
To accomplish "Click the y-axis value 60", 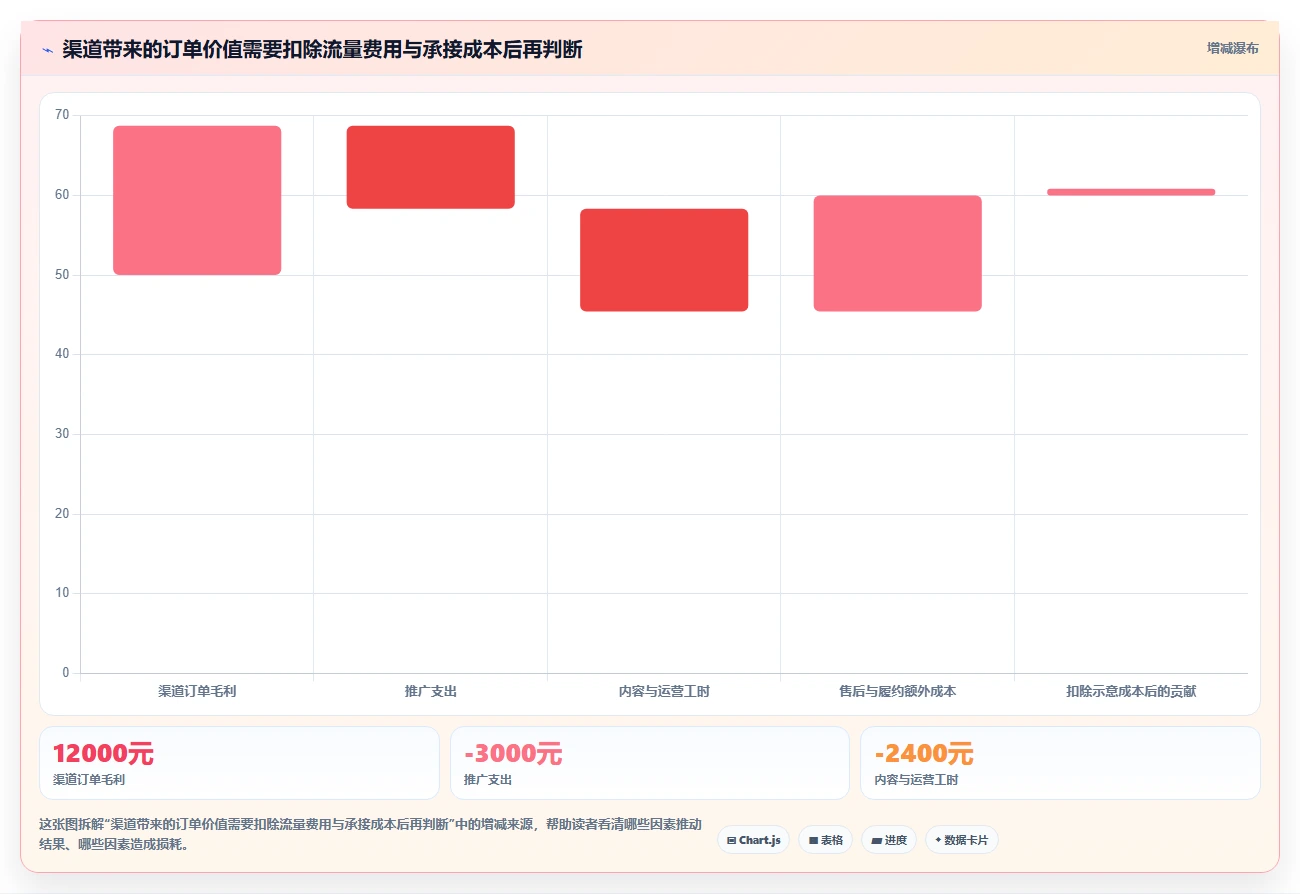I will [x=62, y=195].
